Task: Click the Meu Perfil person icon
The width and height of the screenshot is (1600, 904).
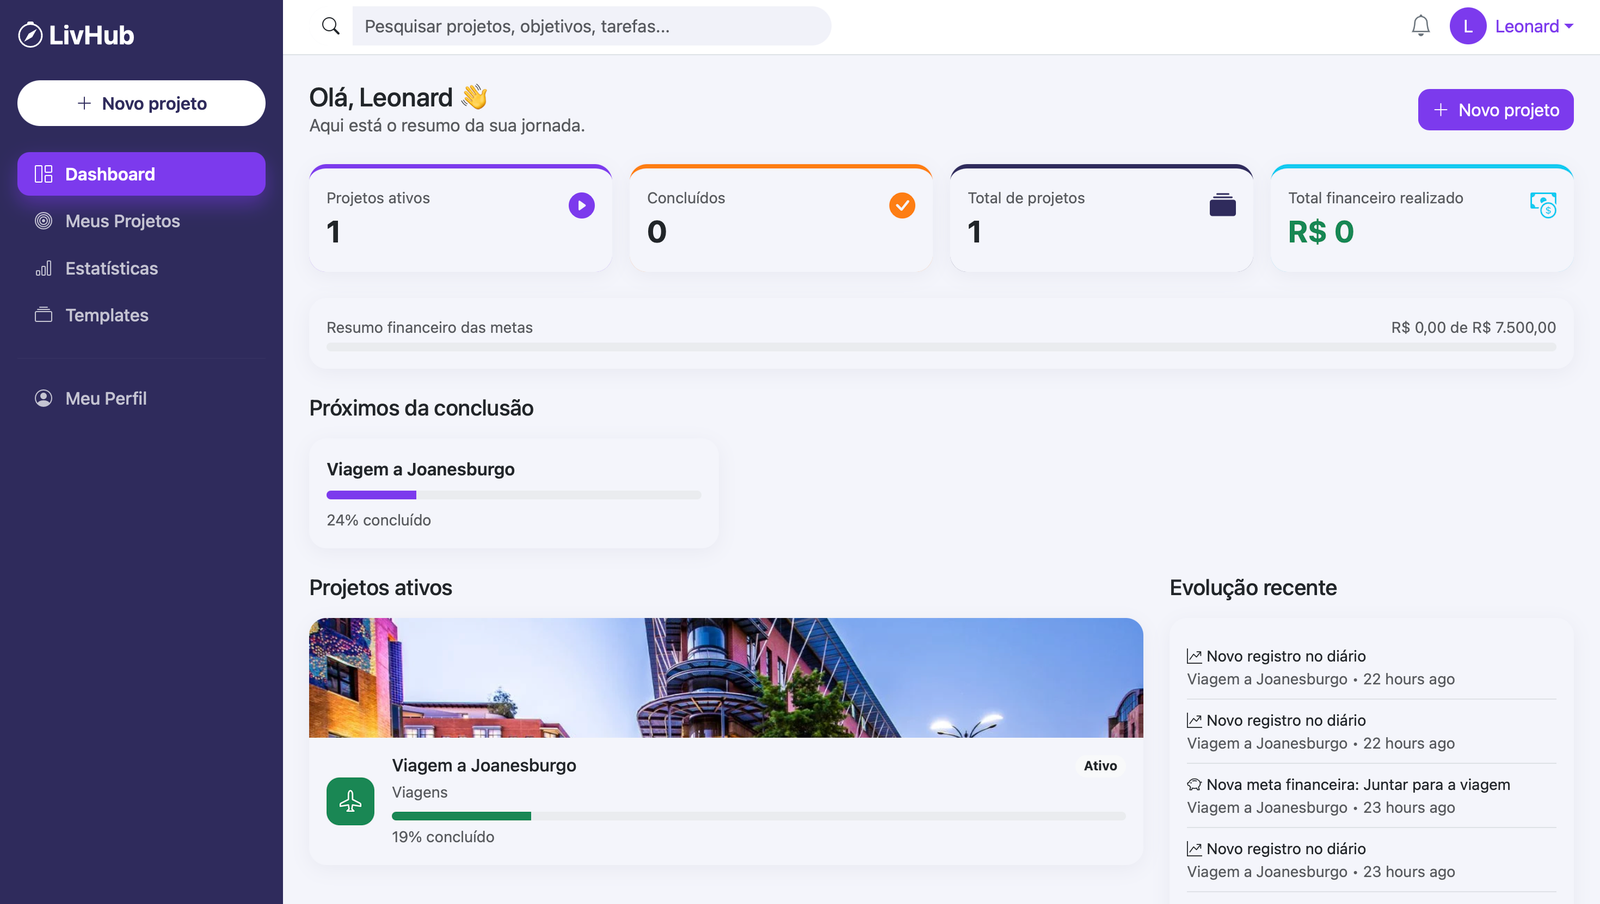Action: [x=43, y=398]
